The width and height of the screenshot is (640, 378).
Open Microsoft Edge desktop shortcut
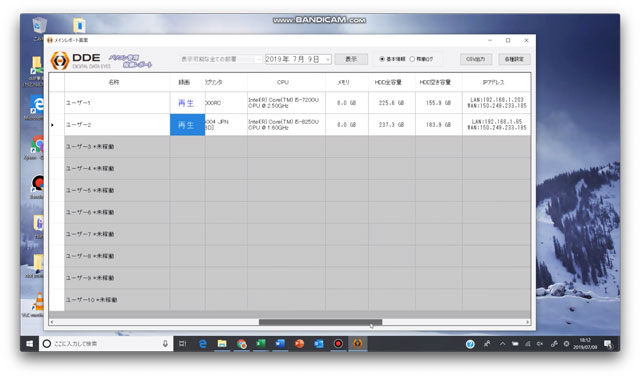coord(37,105)
